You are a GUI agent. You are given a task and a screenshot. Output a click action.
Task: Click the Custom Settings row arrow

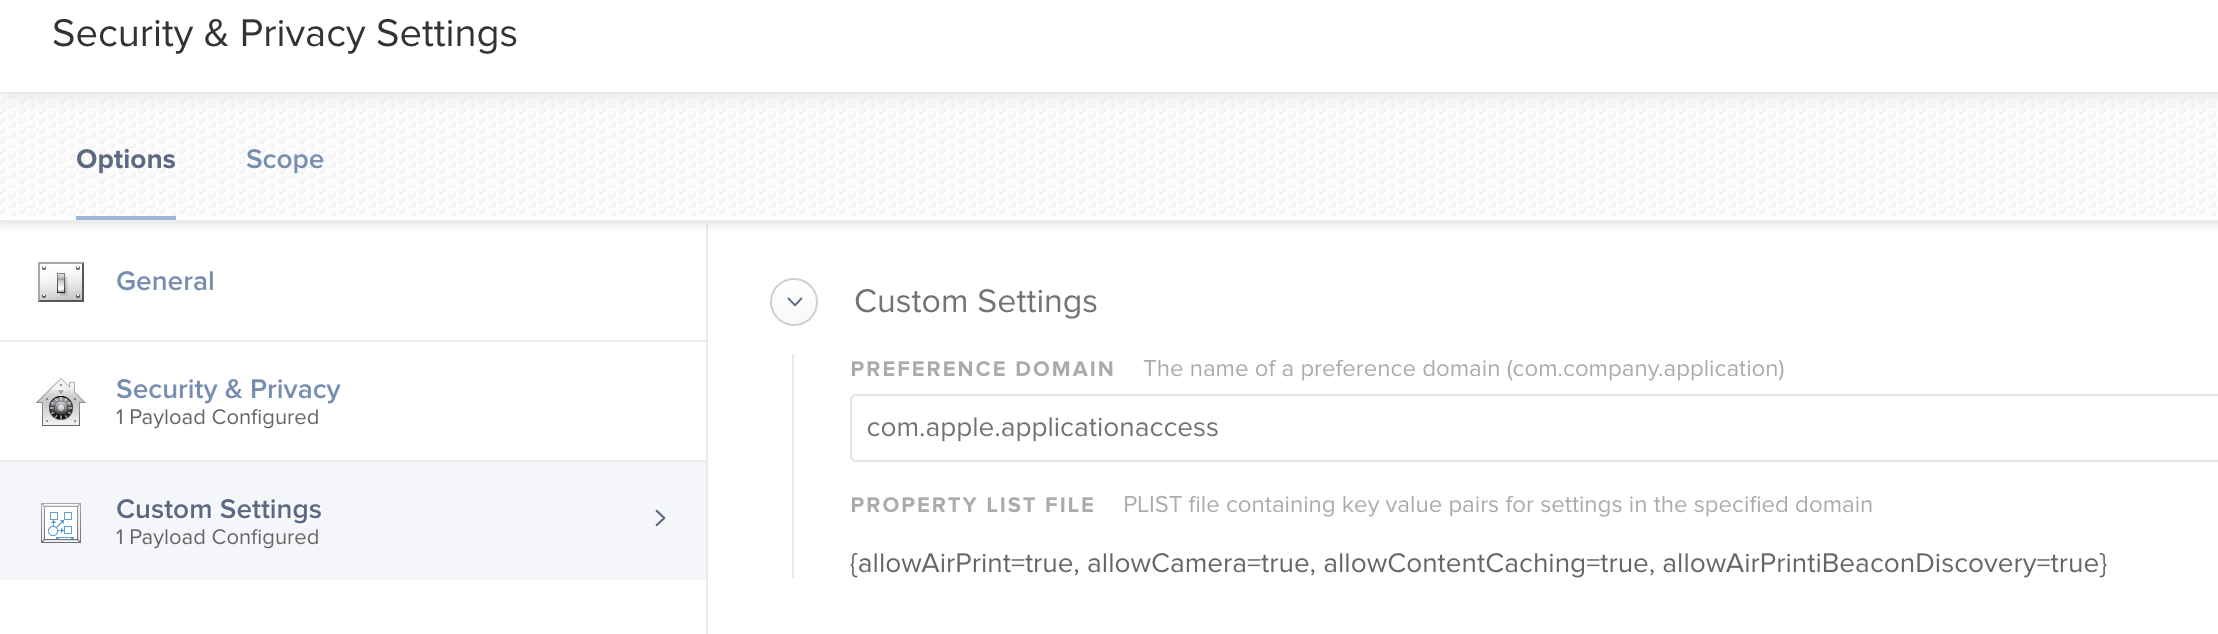click(x=660, y=518)
